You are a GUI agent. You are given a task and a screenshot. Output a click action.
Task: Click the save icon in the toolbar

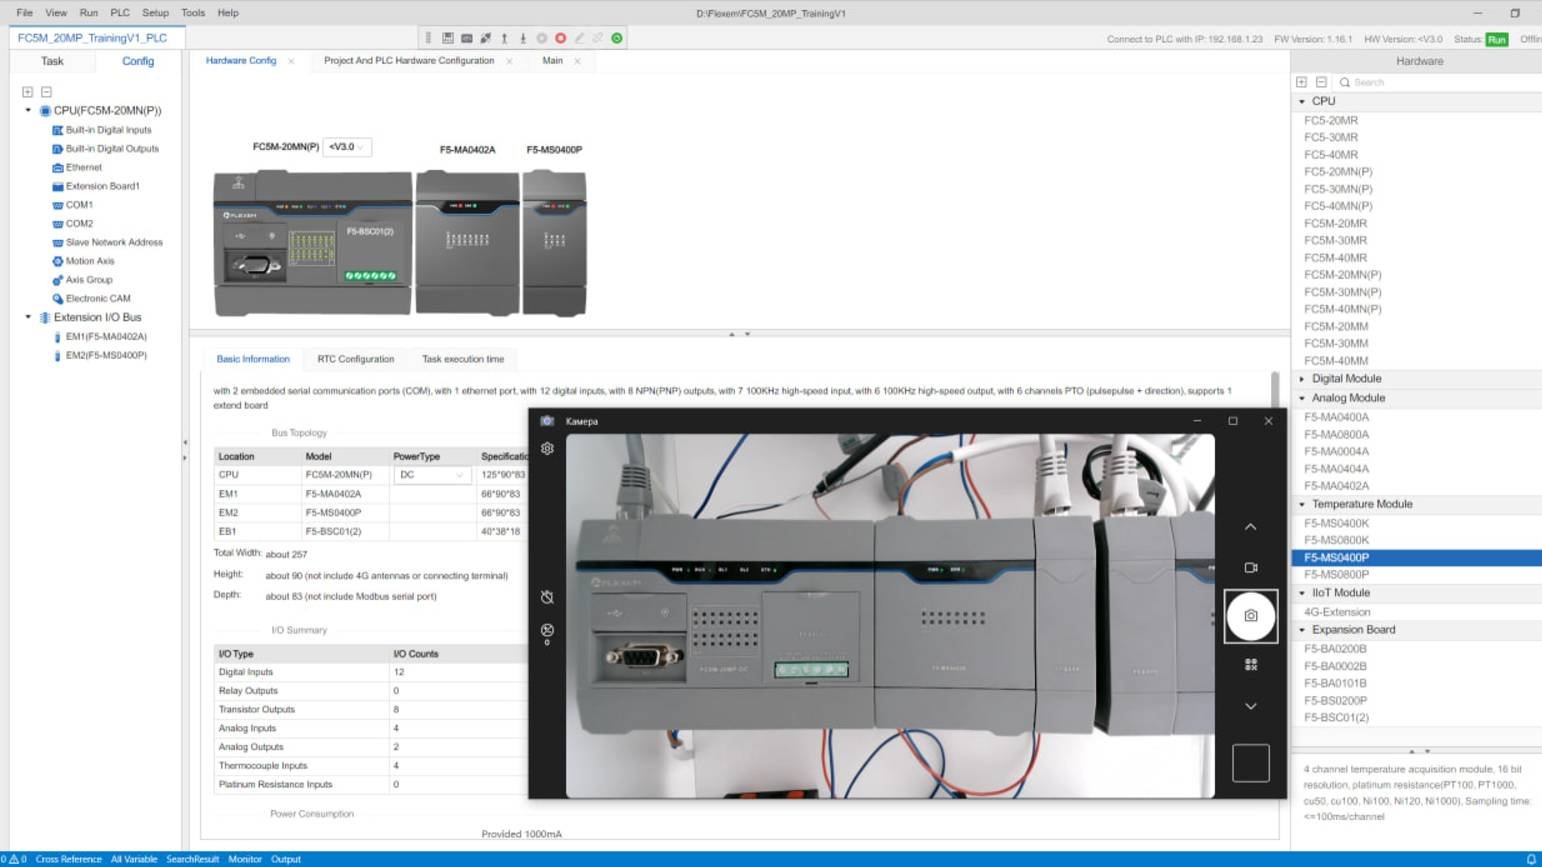pos(448,38)
